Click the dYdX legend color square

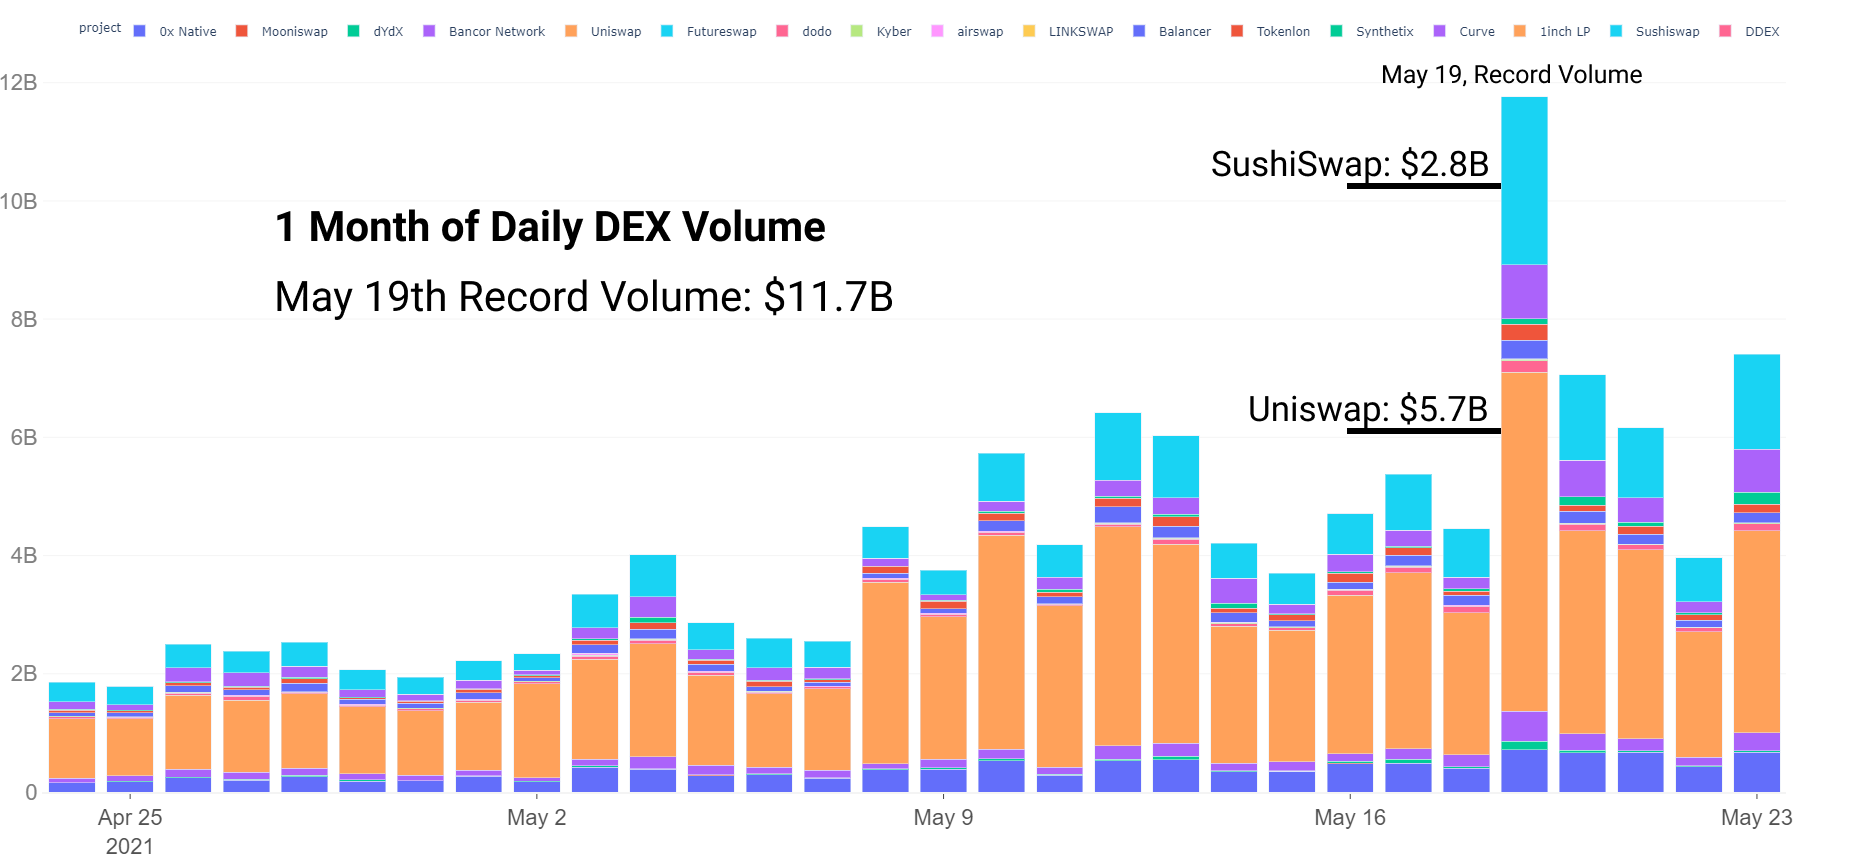[x=353, y=31]
